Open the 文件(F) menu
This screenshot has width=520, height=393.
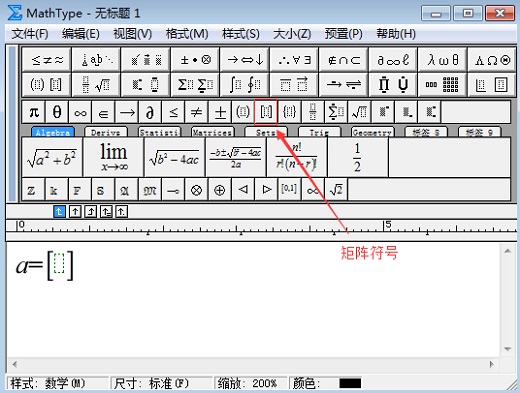coord(30,34)
